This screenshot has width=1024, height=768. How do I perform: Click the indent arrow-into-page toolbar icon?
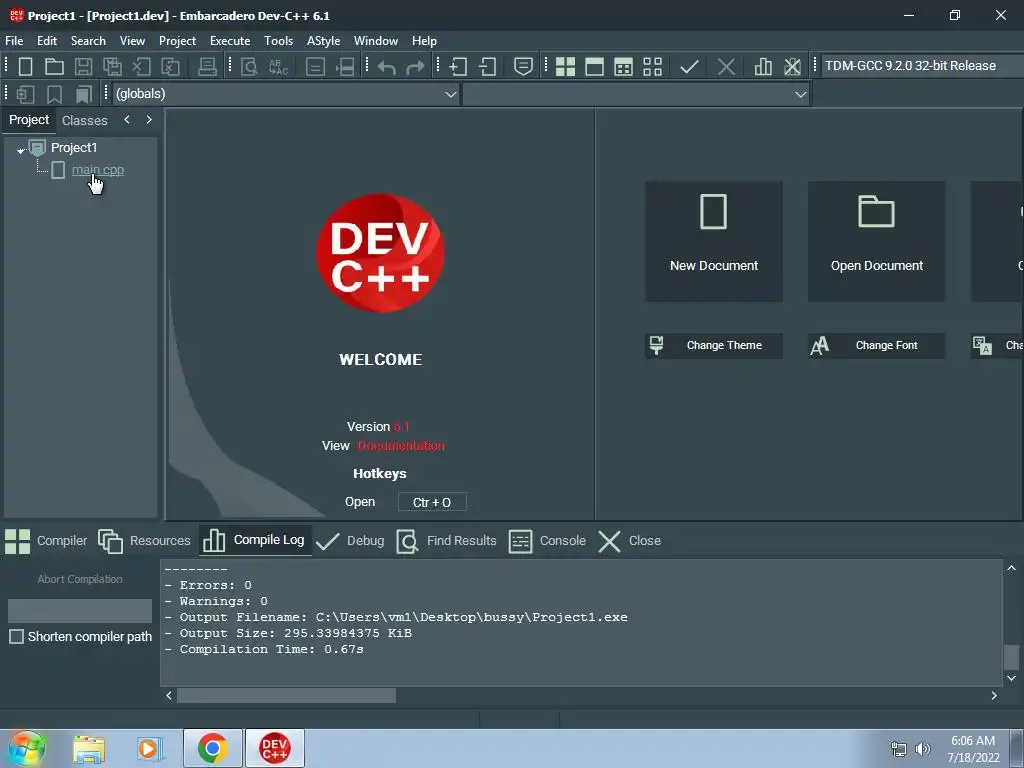coord(458,67)
